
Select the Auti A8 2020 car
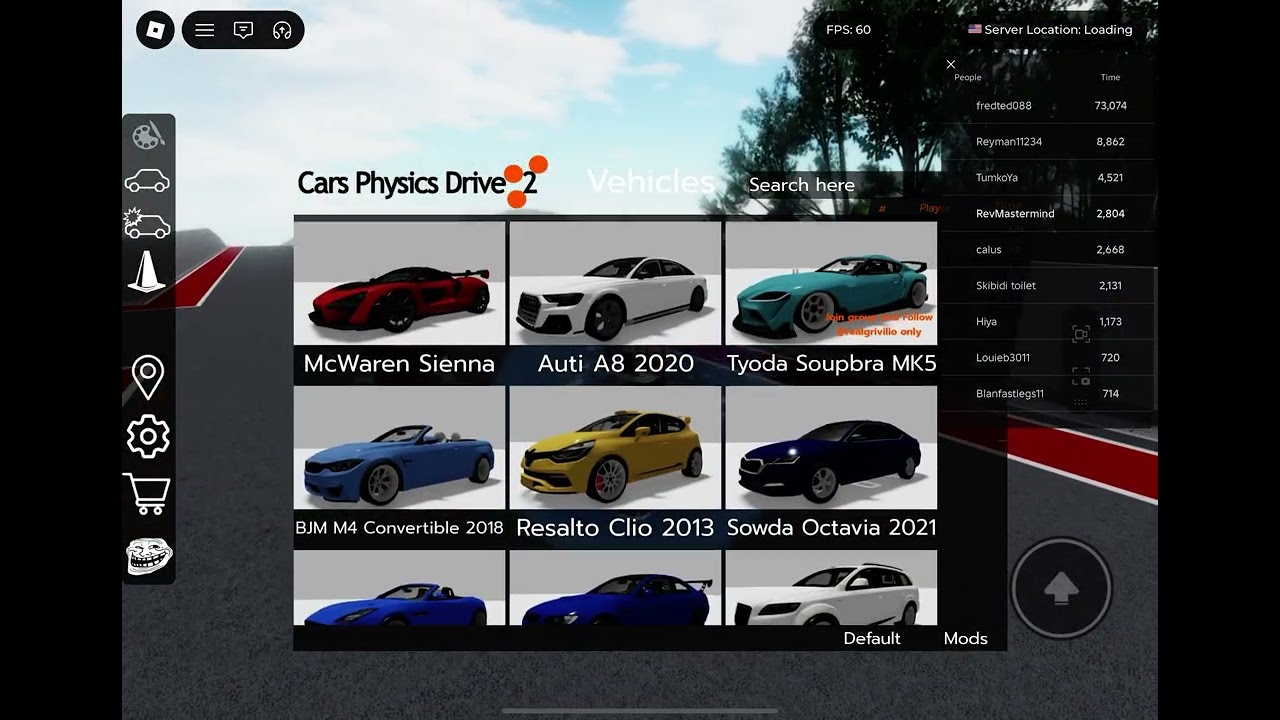tap(615, 301)
